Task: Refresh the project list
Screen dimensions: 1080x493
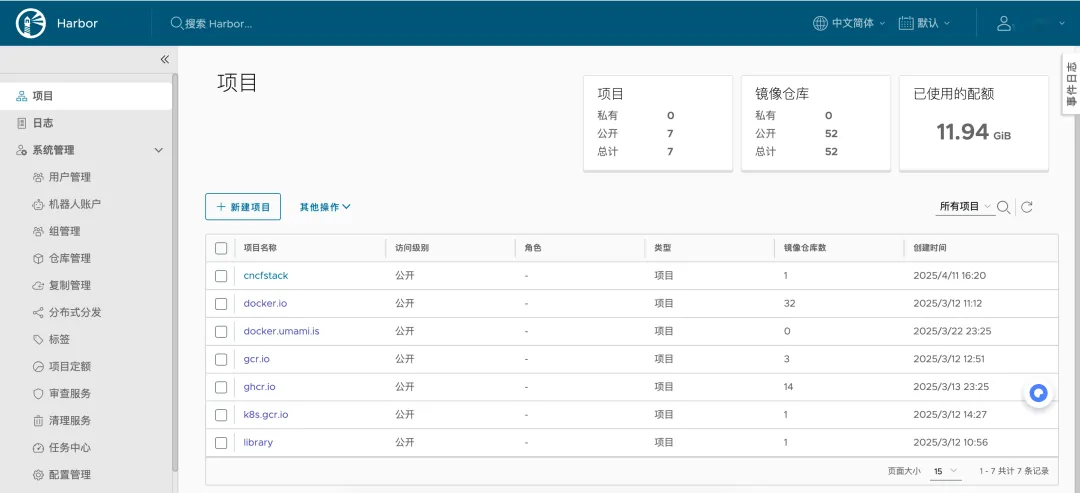Action: [x=1027, y=207]
